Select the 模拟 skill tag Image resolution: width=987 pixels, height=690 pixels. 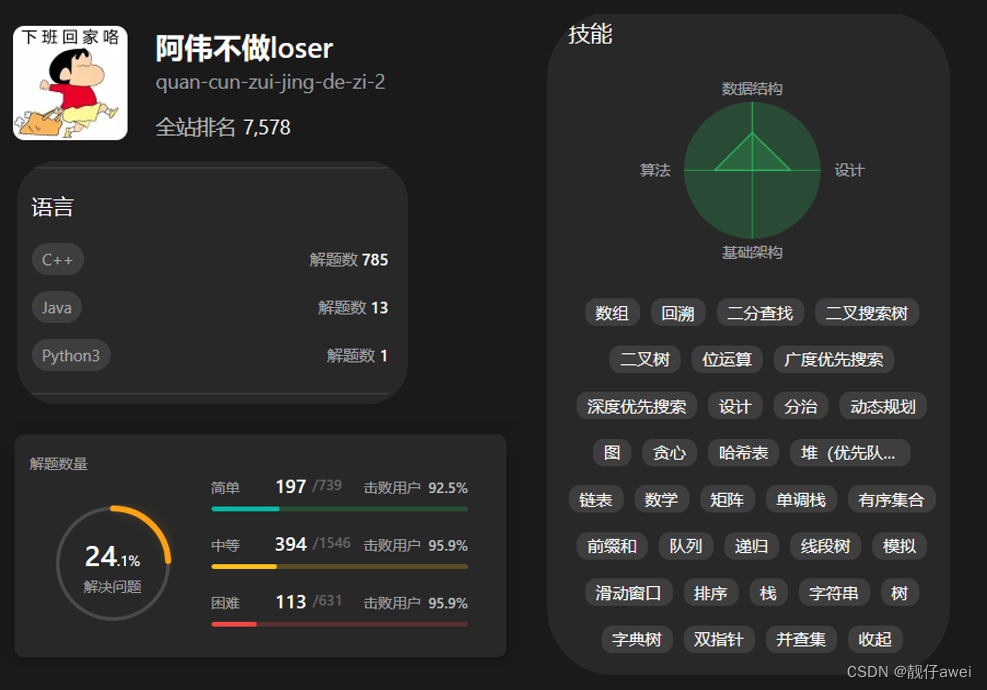tap(900, 546)
